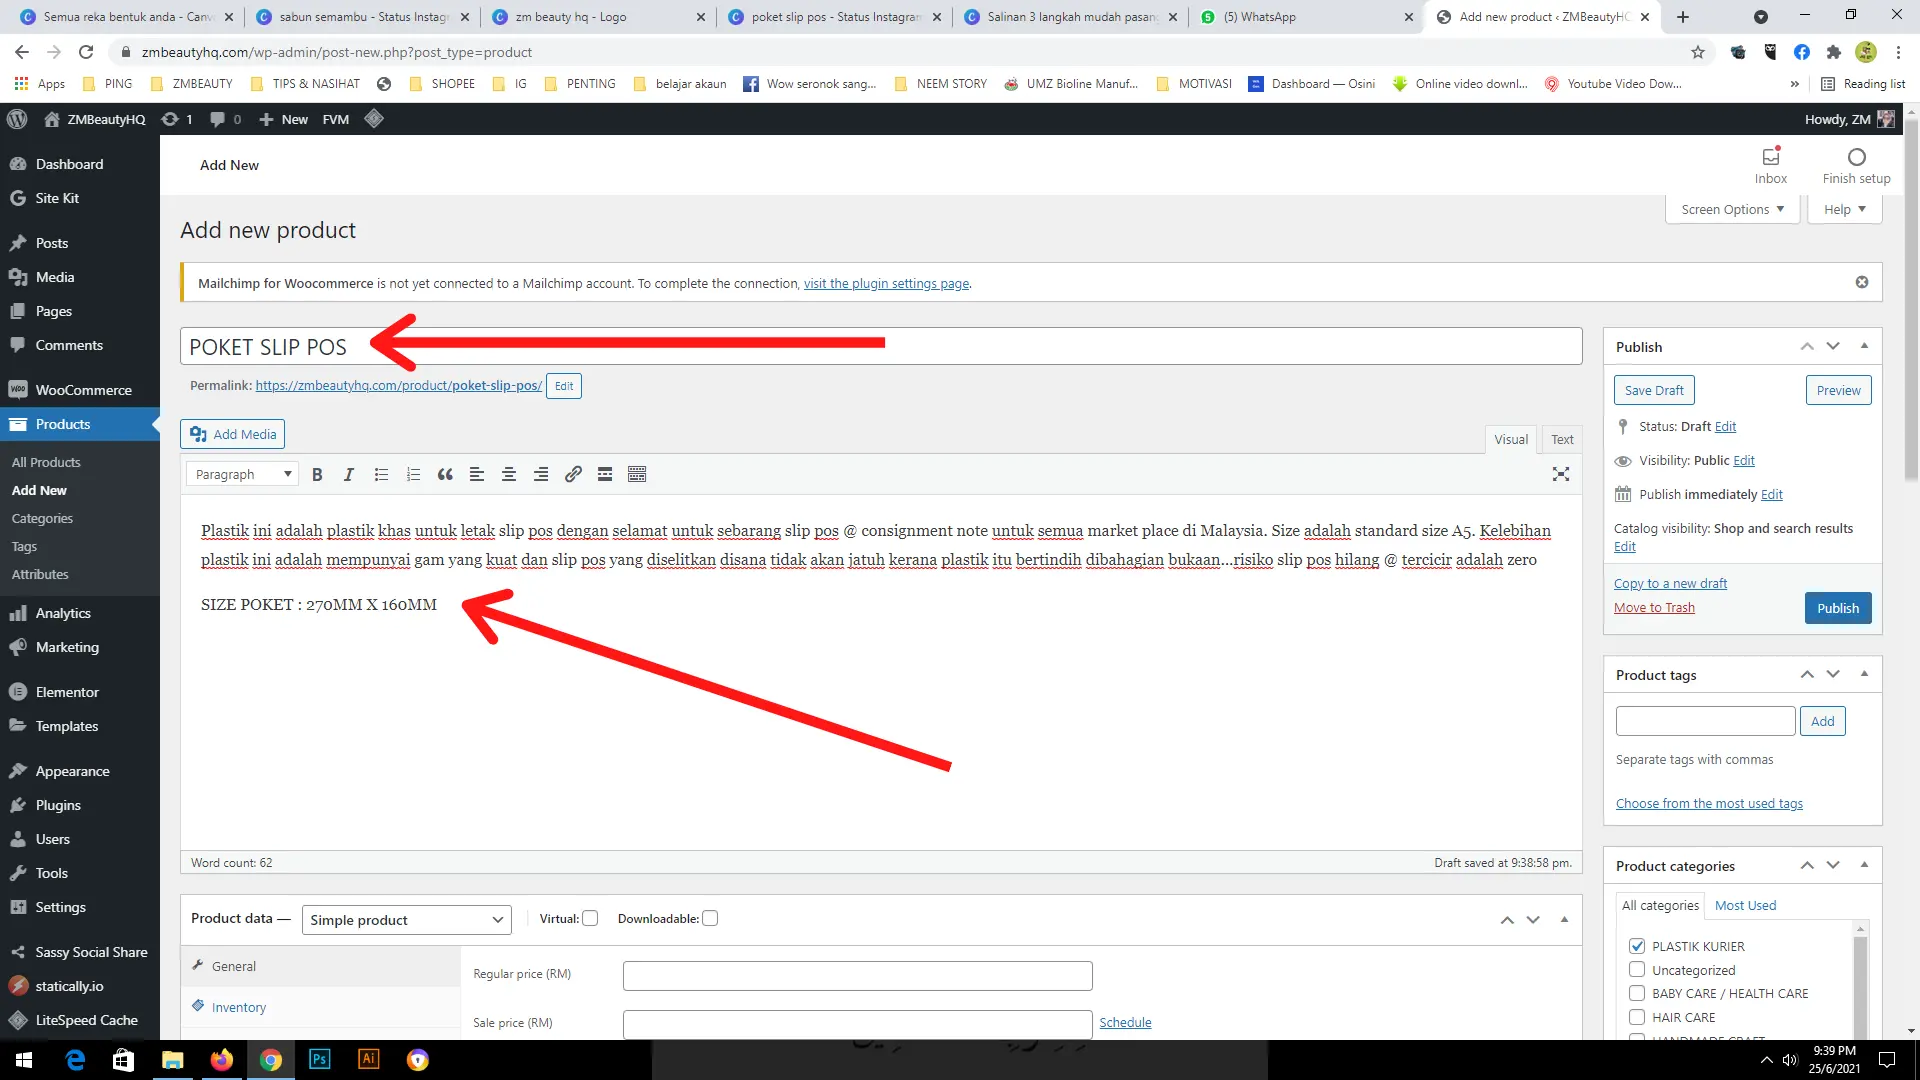
Task: Insert a numbered list
Action: coord(413,475)
